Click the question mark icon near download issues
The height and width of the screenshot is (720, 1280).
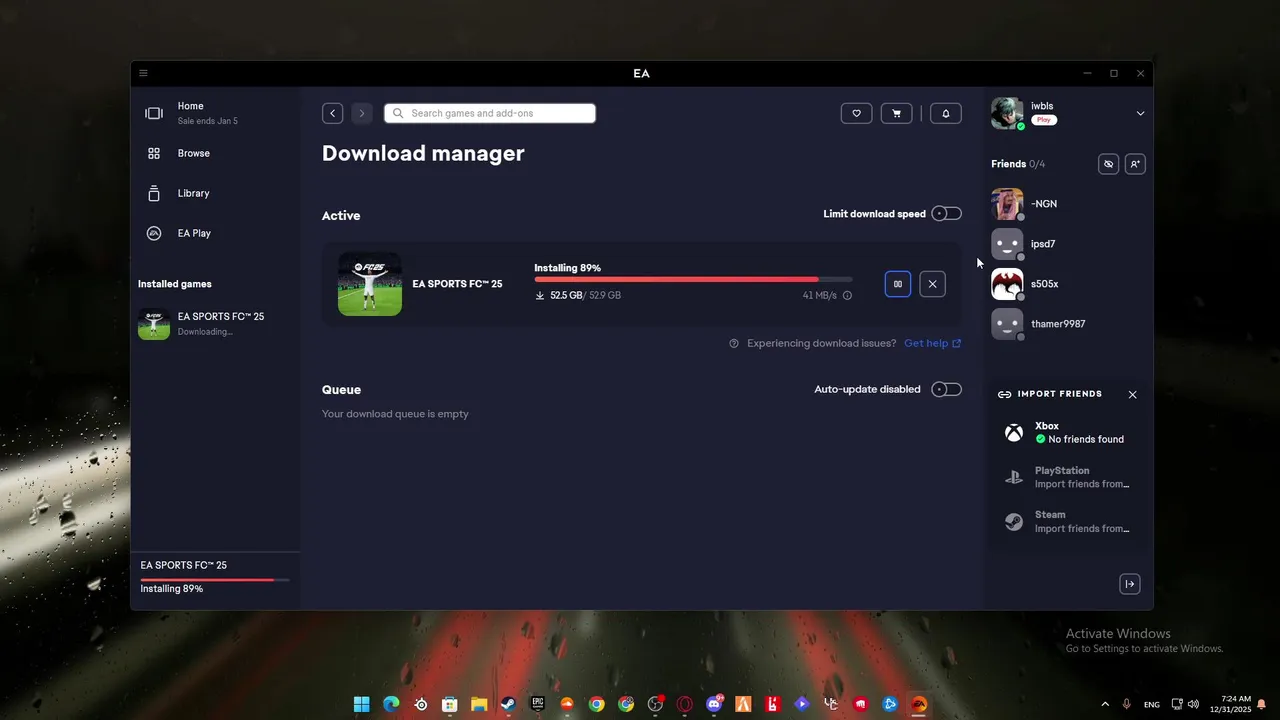coord(734,343)
